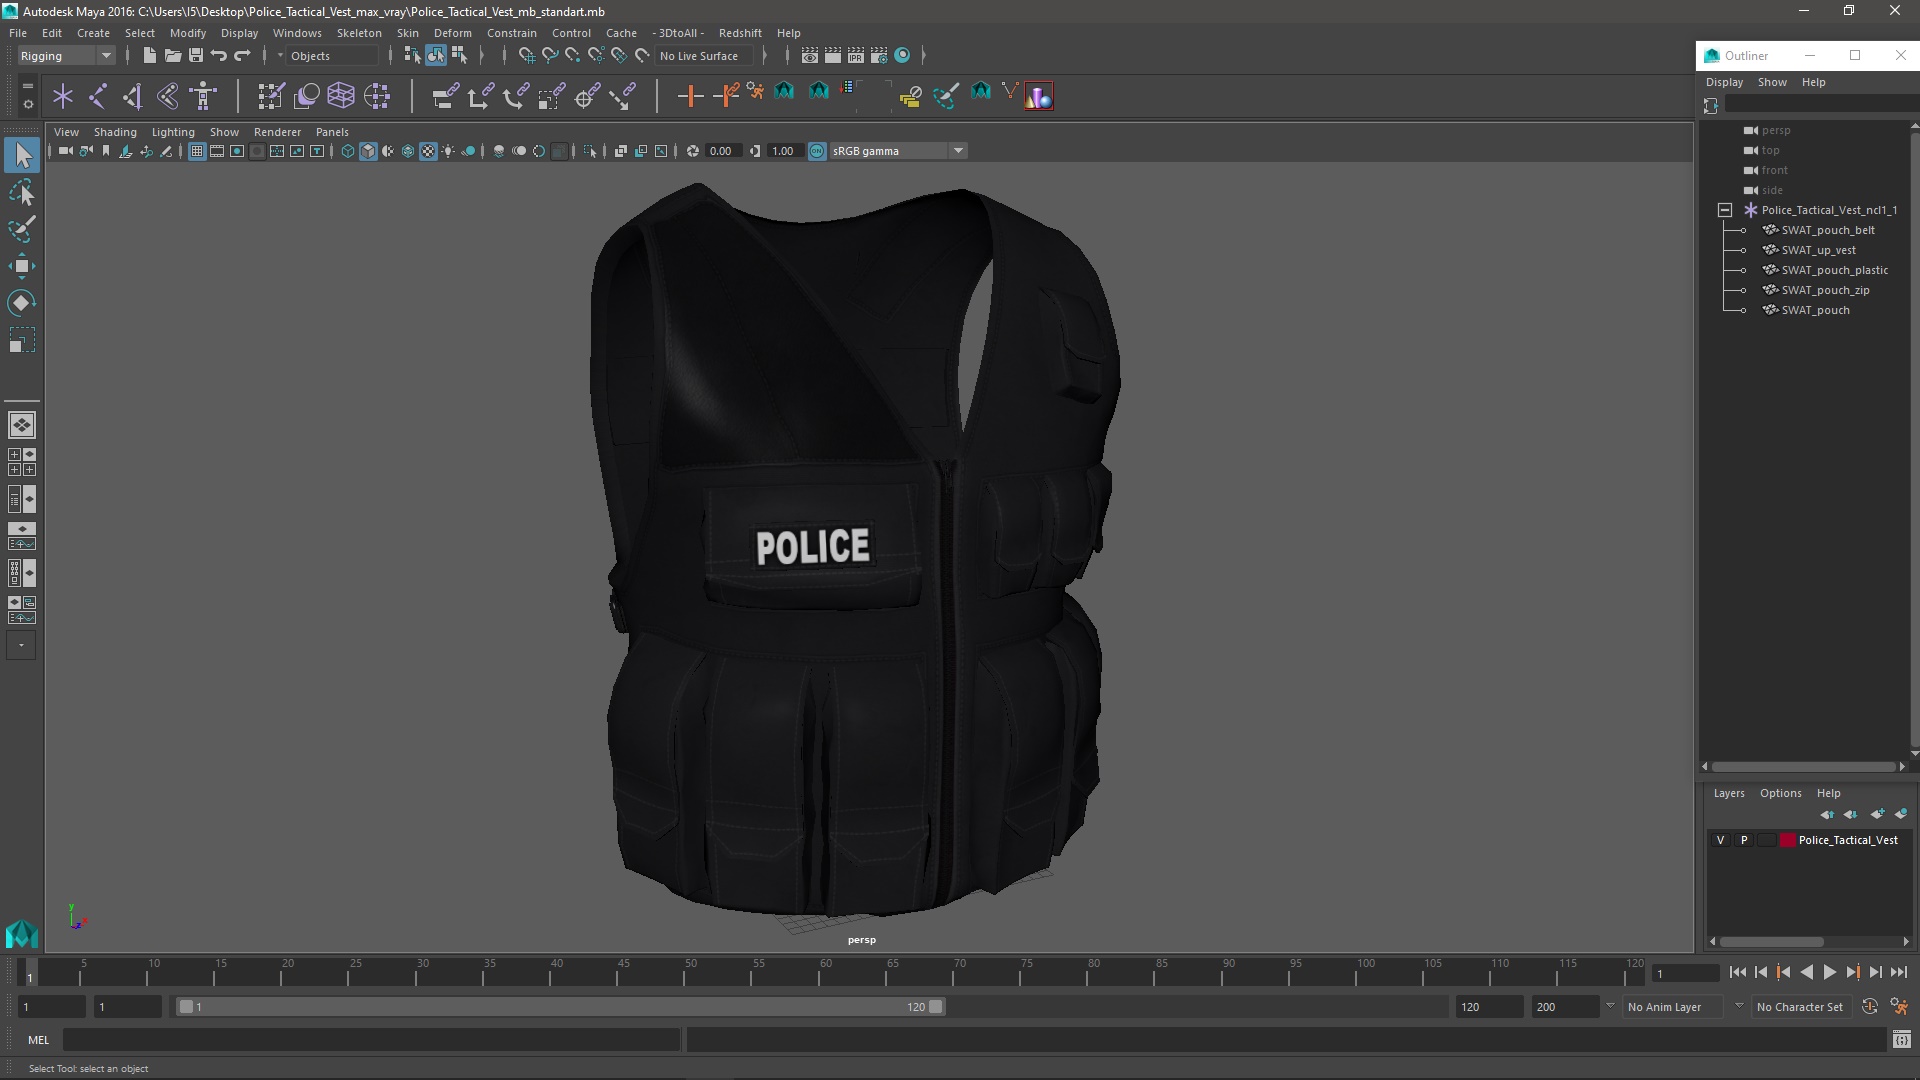This screenshot has width=1920, height=1080.
Task: Open the Rigging menu set dropdown
Action: coord(66,56)
